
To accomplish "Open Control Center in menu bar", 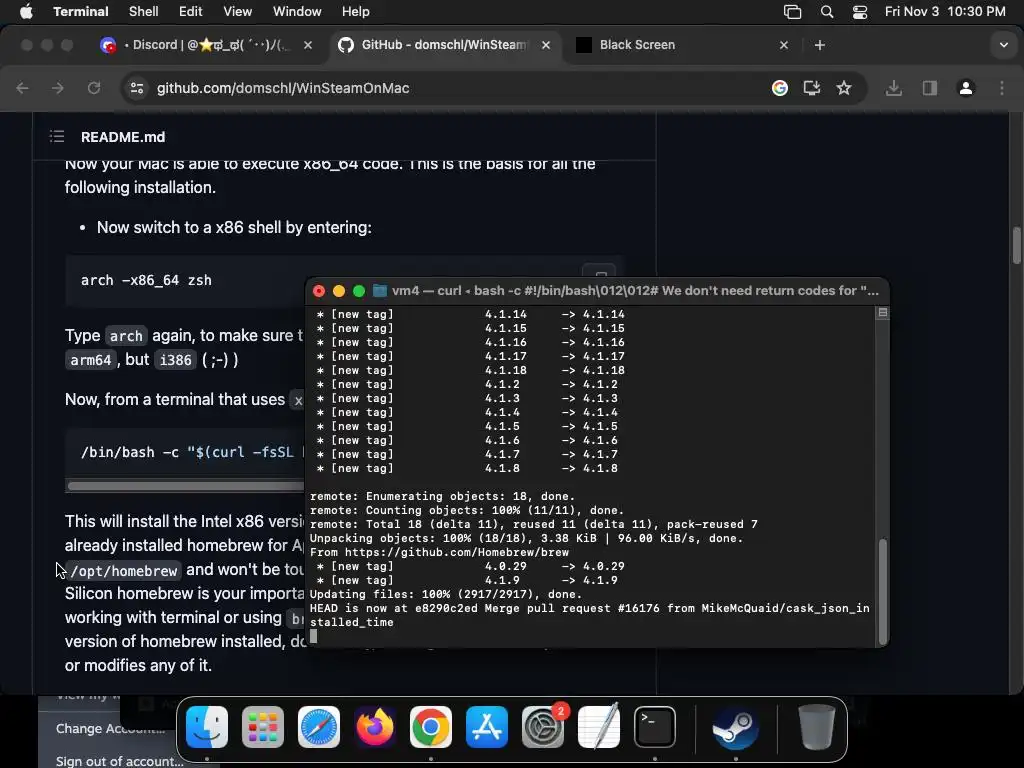I will click(x=860, y=12).
